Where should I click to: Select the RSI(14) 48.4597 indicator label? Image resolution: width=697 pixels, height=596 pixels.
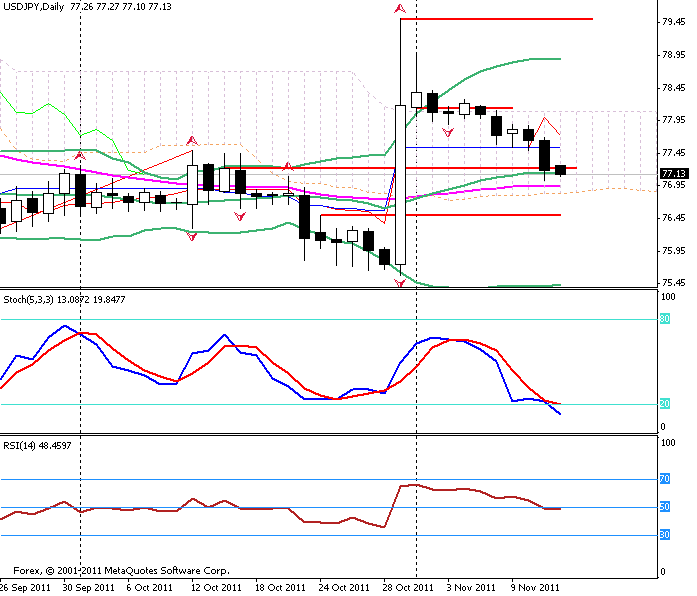(37, 445)
